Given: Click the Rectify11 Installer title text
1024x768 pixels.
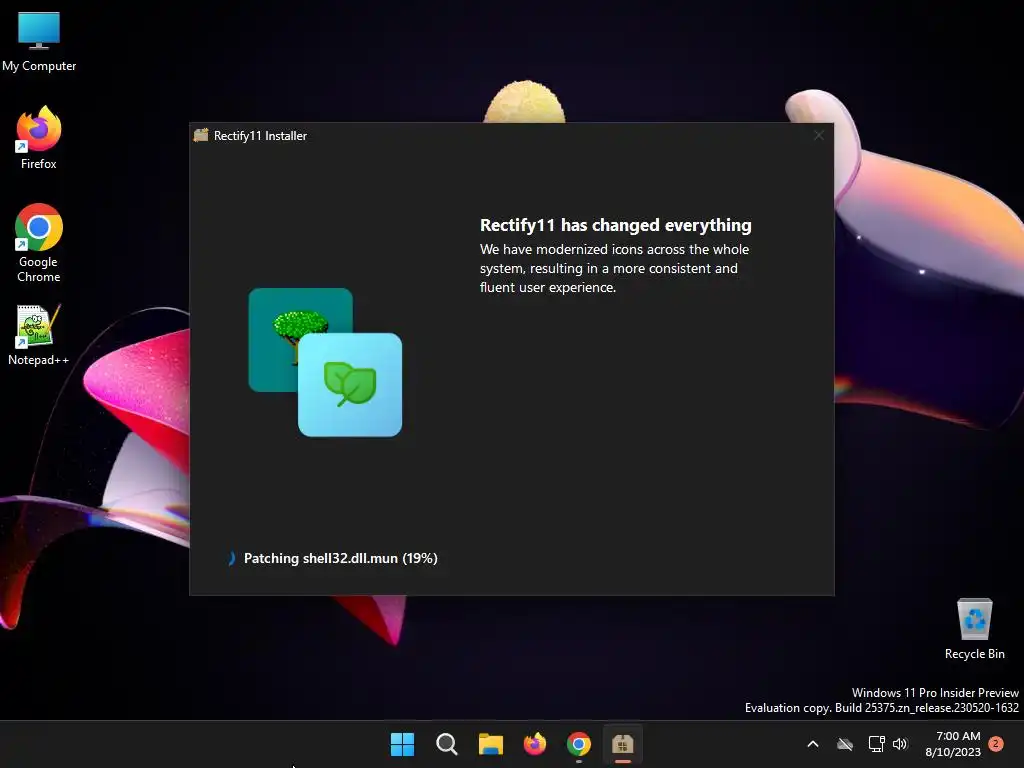Looking at the screenshot, I should point(260,136).
